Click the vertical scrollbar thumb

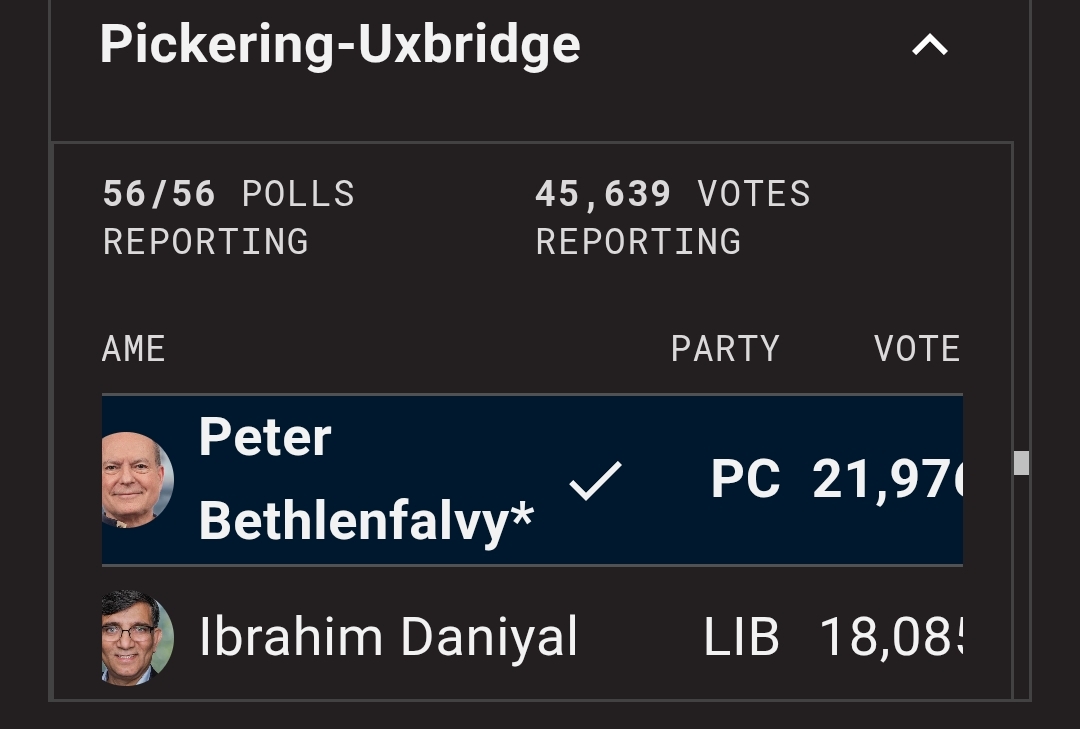(x=1021, y=463)
